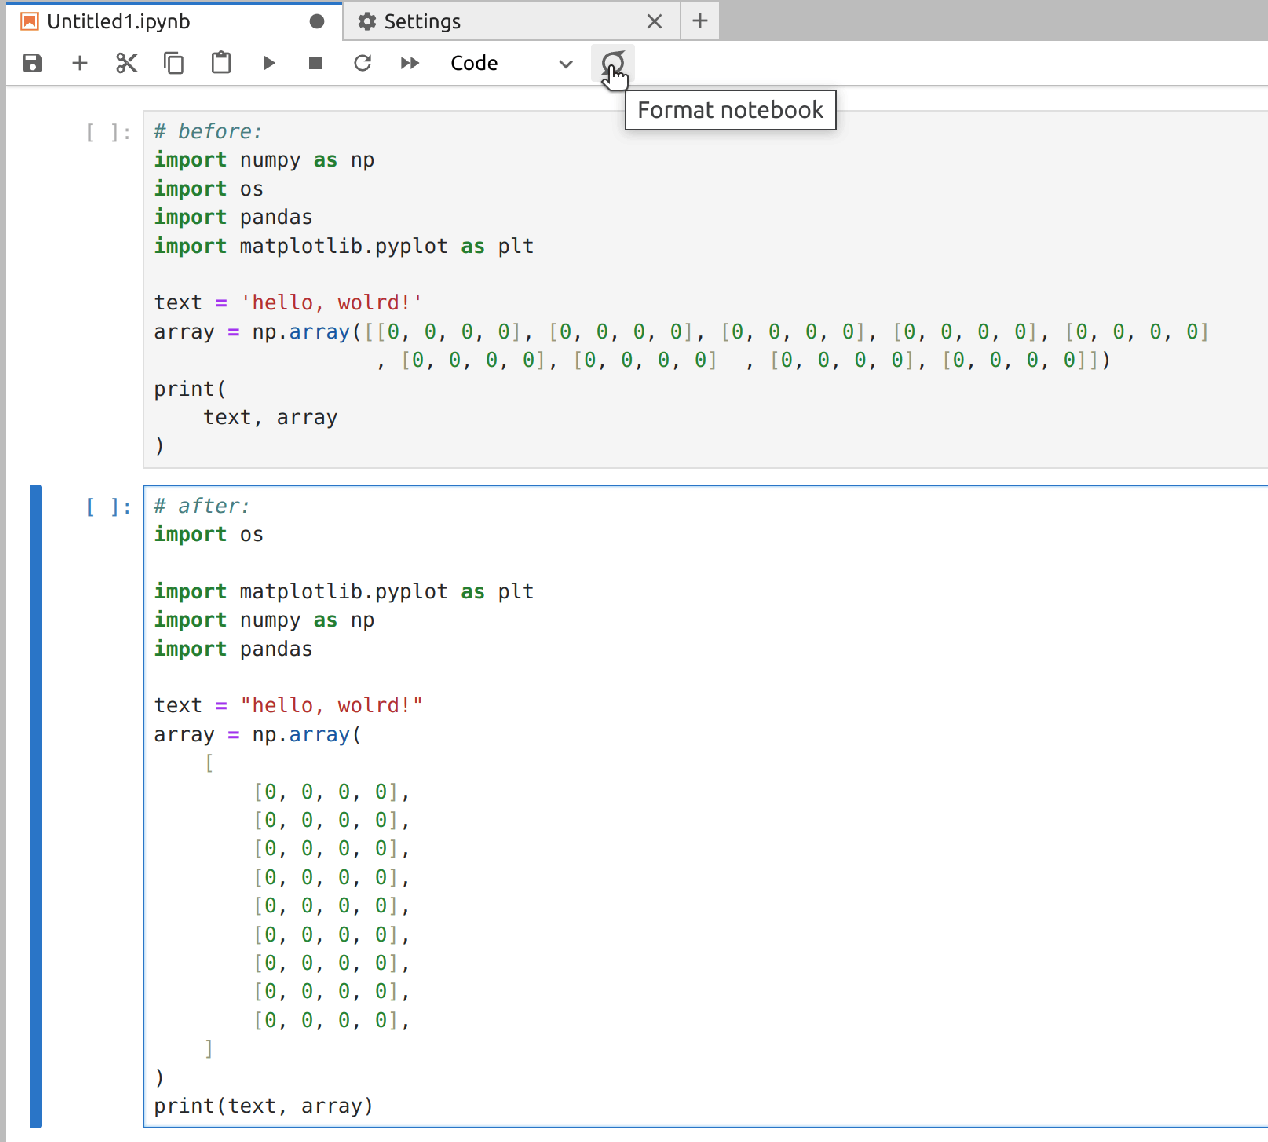
Task: Click the notebook file icon on Untitled1 tab
Action: point(31,20)
